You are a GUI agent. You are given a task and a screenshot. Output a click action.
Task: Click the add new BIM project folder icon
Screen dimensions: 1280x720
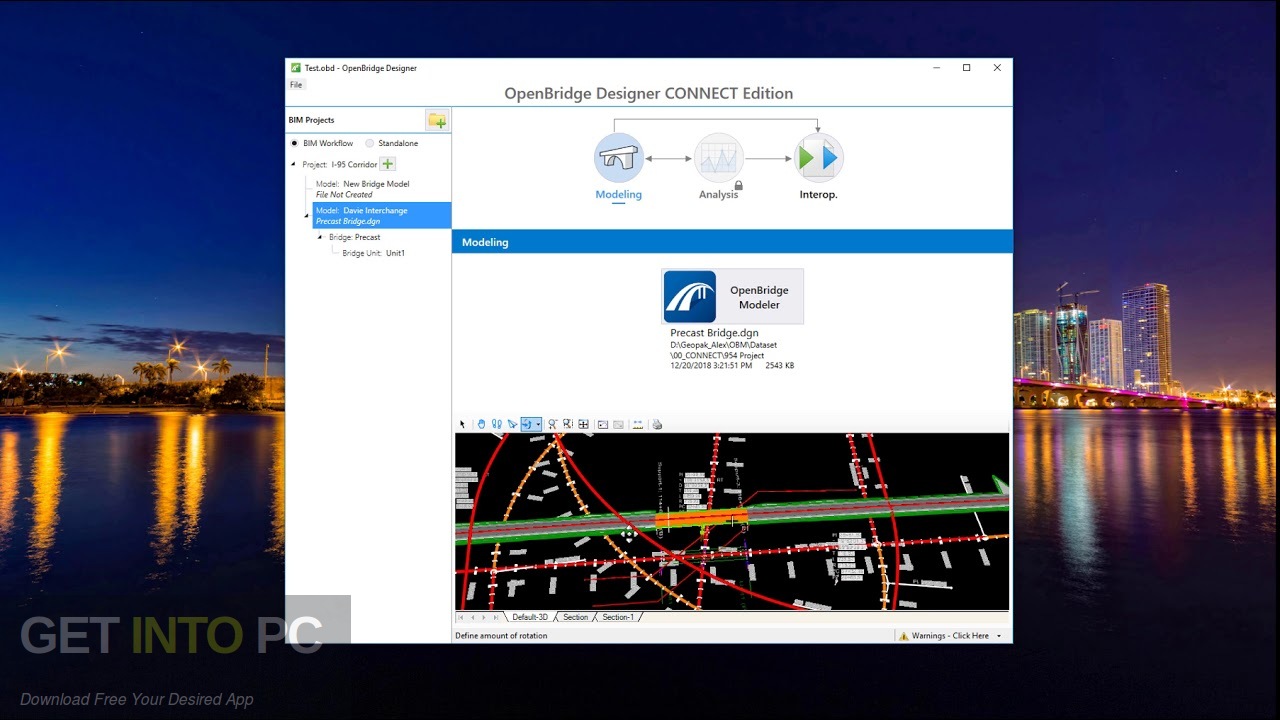tap(437, 120)
